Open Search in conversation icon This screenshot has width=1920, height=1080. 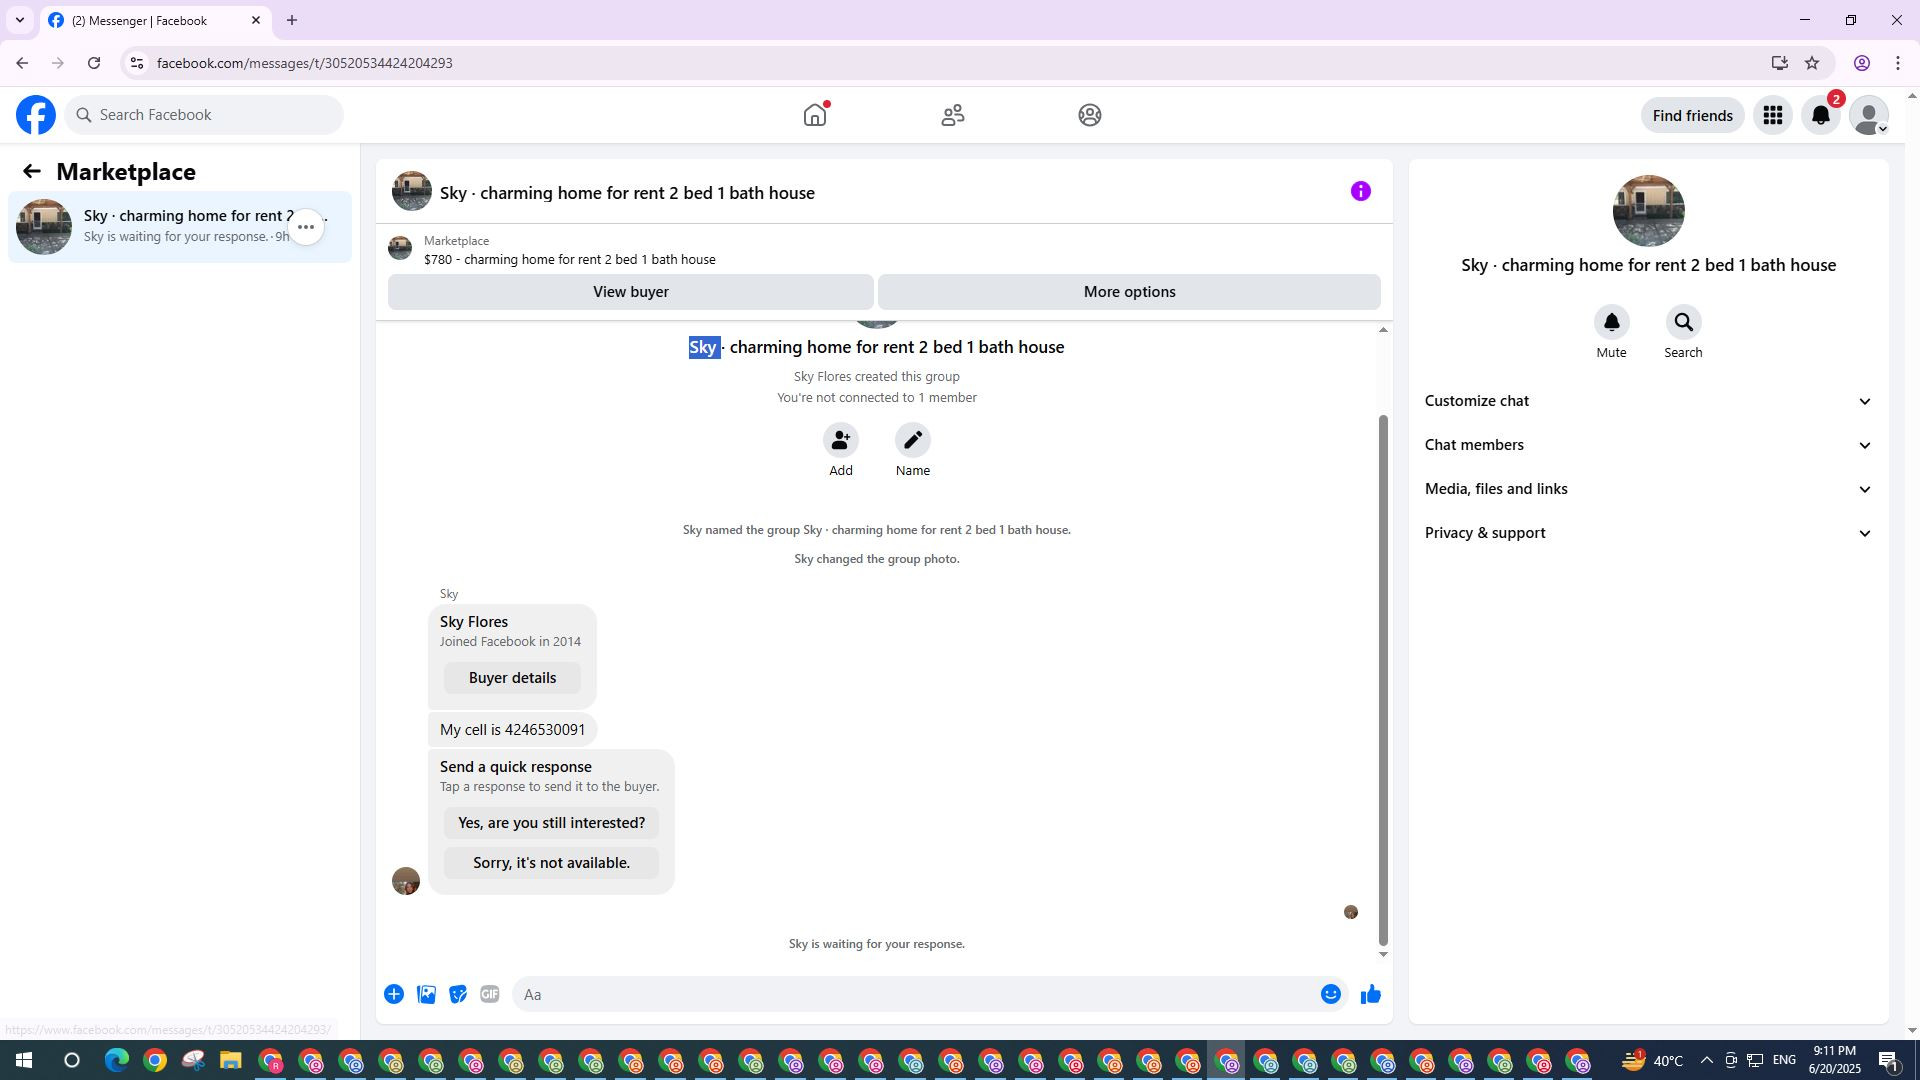click(1683, 323)
